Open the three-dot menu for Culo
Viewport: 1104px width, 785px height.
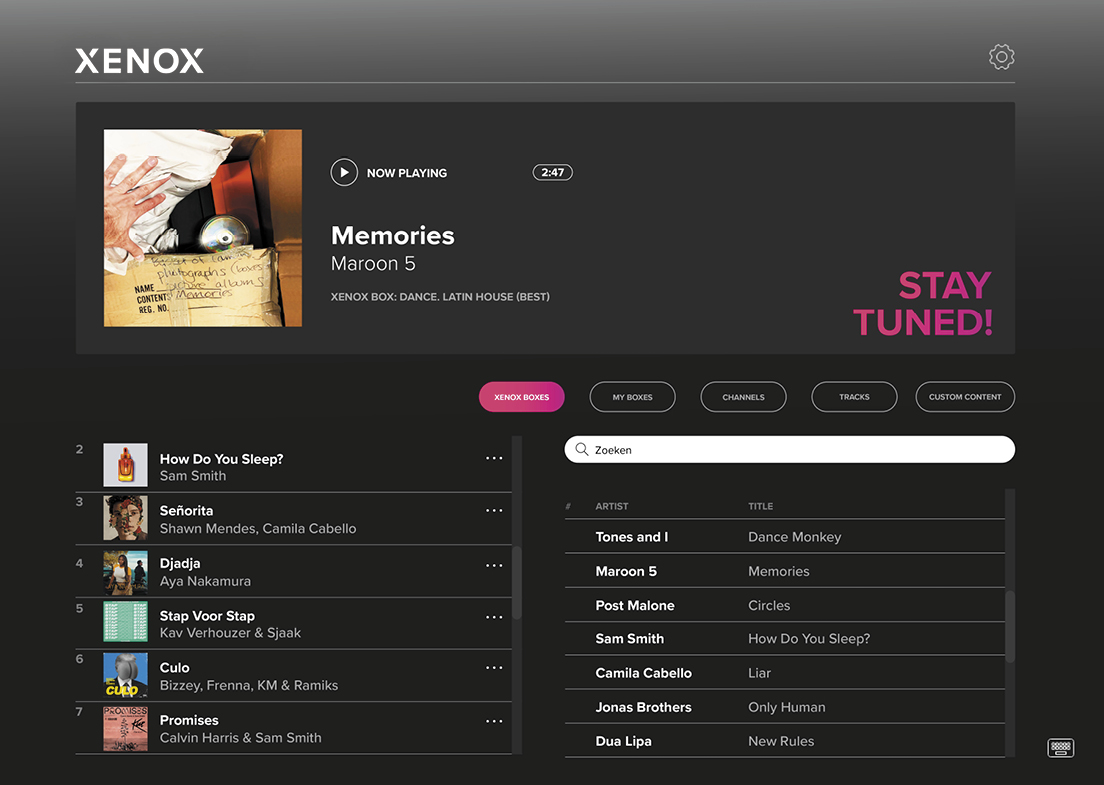(x=494, y=667)
